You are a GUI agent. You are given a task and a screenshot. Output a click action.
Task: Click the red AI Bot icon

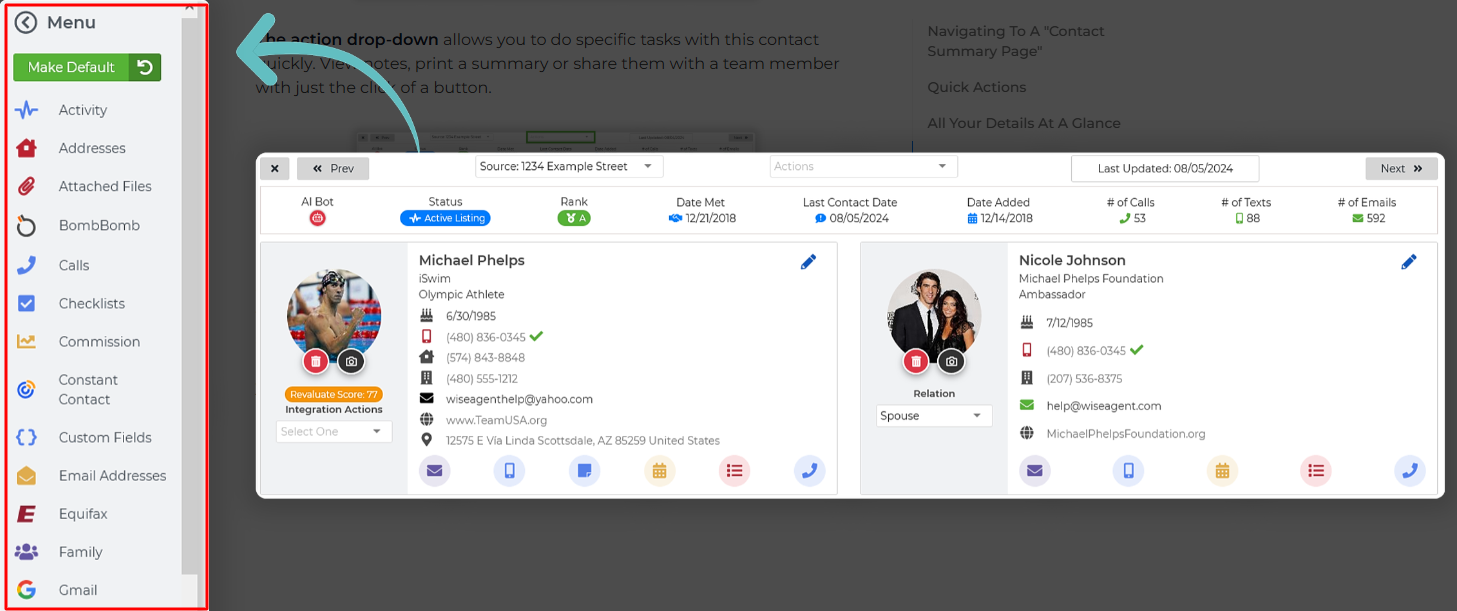pos(317,218)
